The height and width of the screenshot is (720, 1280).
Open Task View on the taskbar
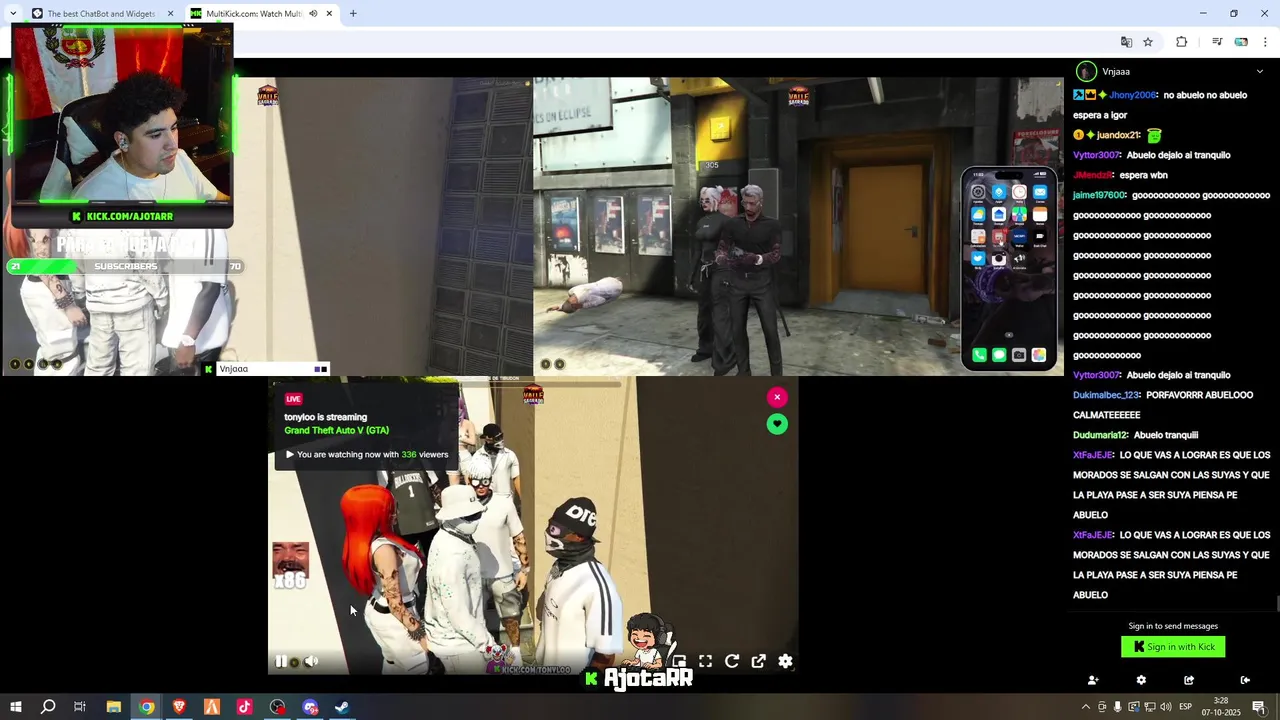pos(80,707)
